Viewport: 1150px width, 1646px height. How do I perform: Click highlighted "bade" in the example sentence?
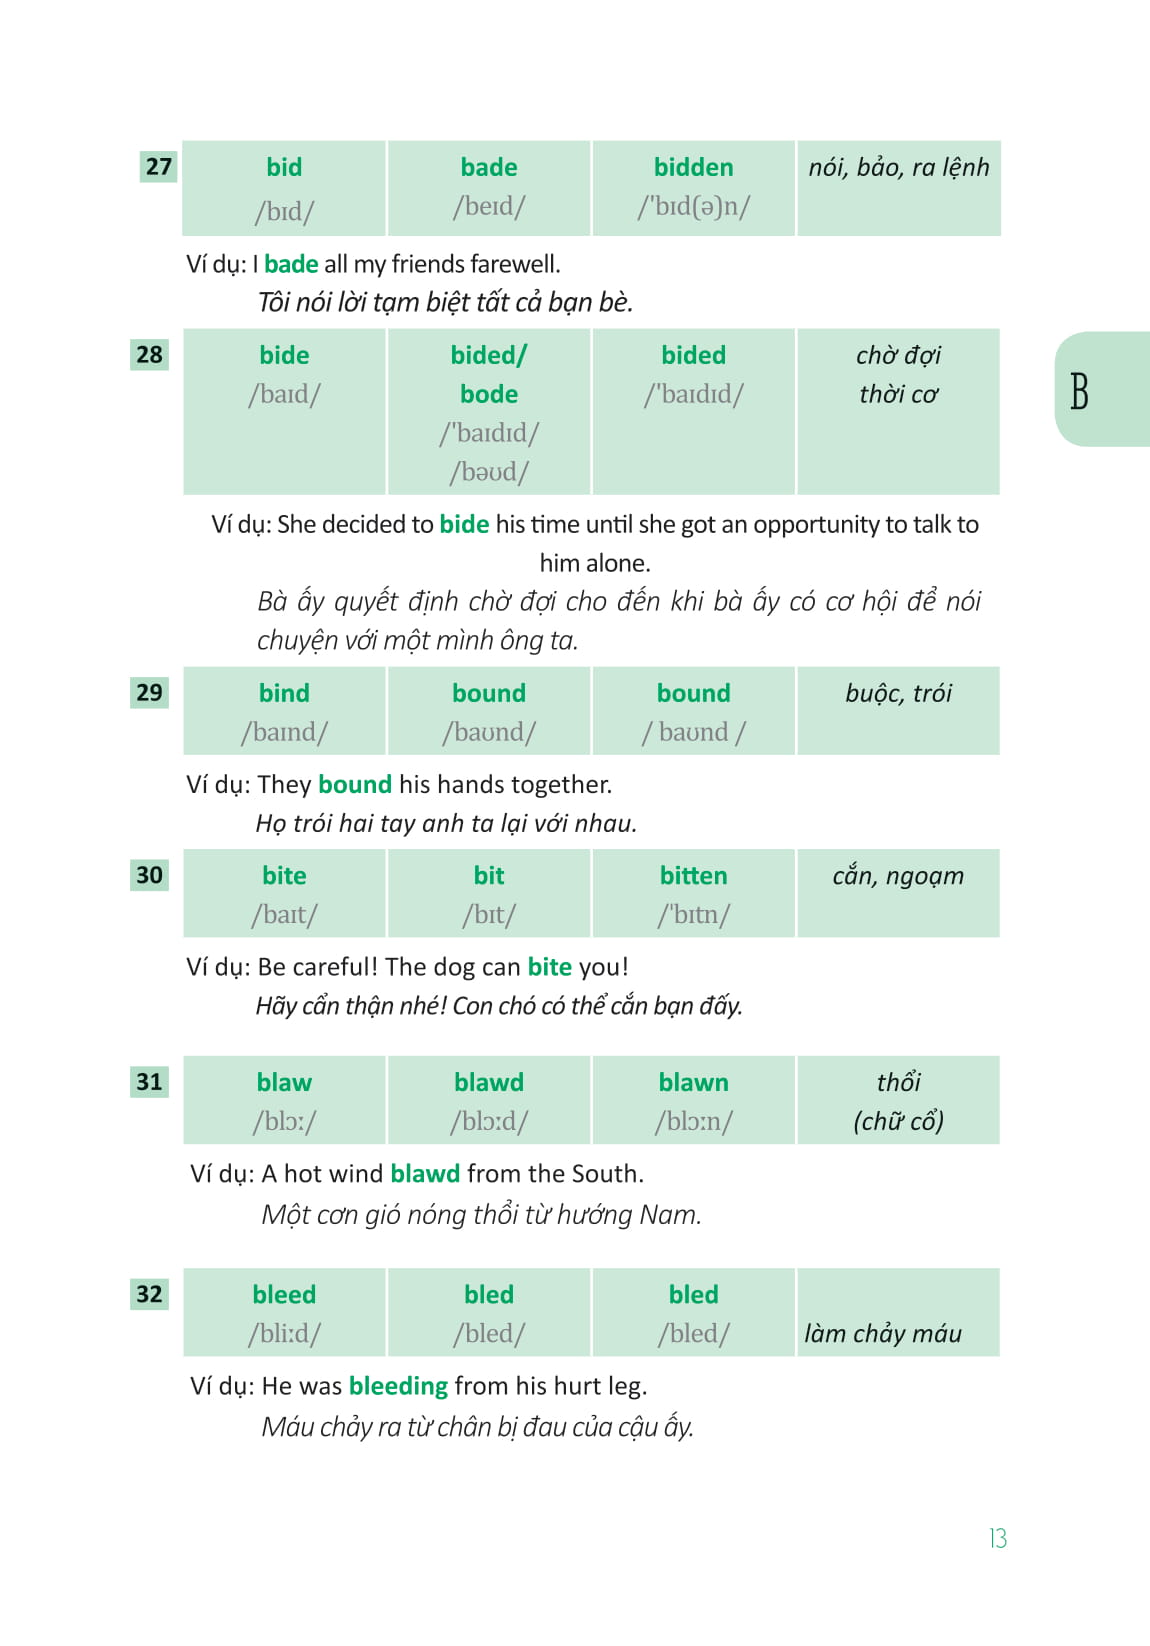click(291, 264)
